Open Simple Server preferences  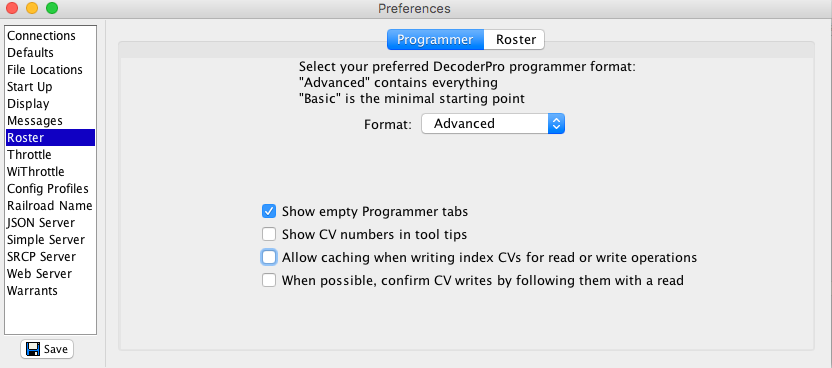[50, 239]
